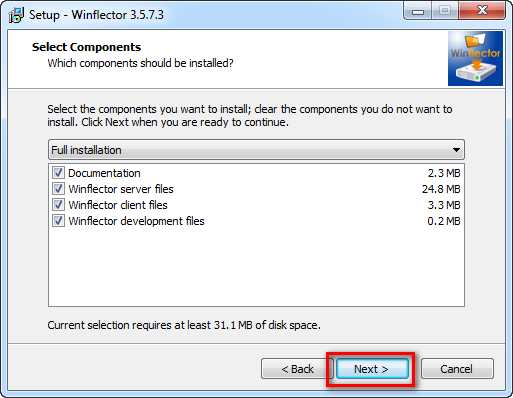
Task: Click the 'Winflector server files' label
Action: coord(121,189)
